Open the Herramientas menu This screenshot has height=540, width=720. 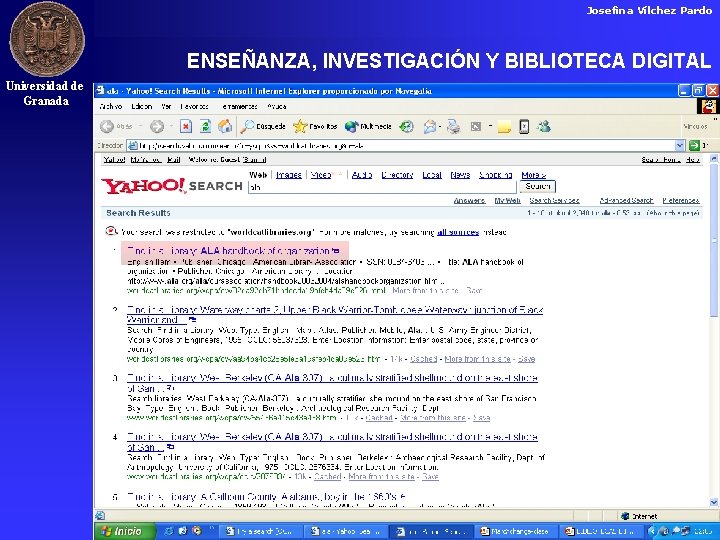point(238,107)
